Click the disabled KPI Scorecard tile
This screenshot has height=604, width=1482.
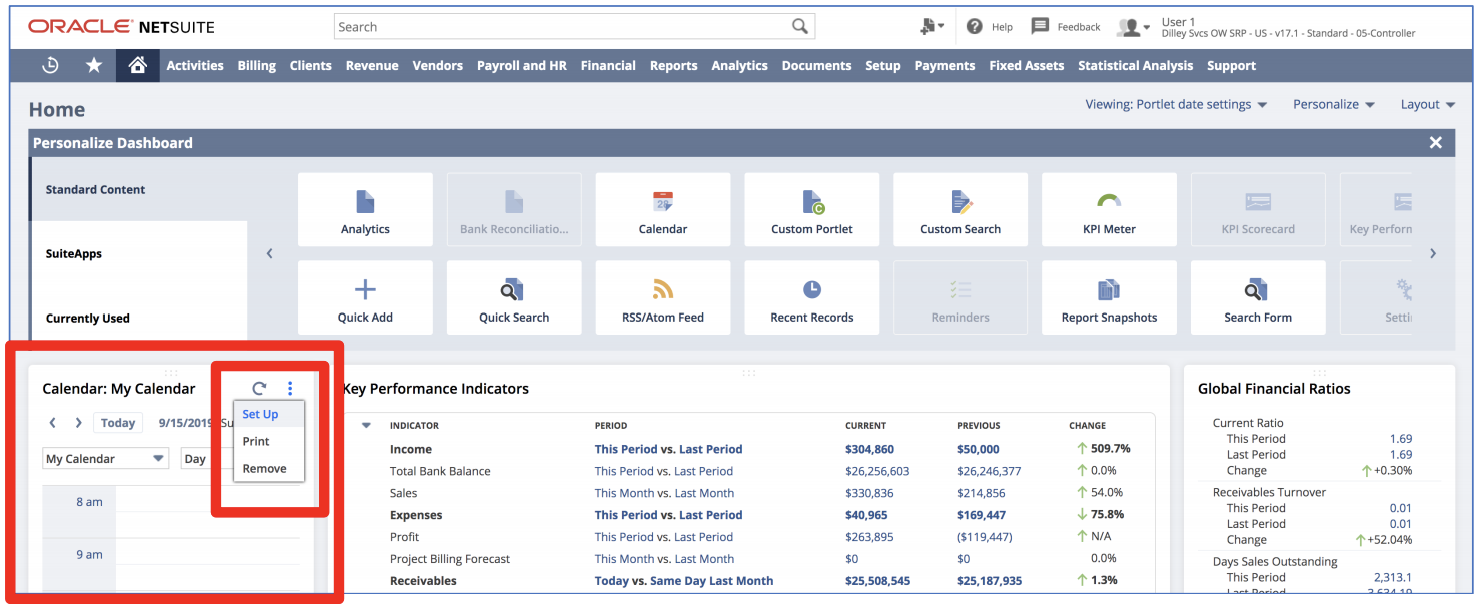[x=1258, y=210]
